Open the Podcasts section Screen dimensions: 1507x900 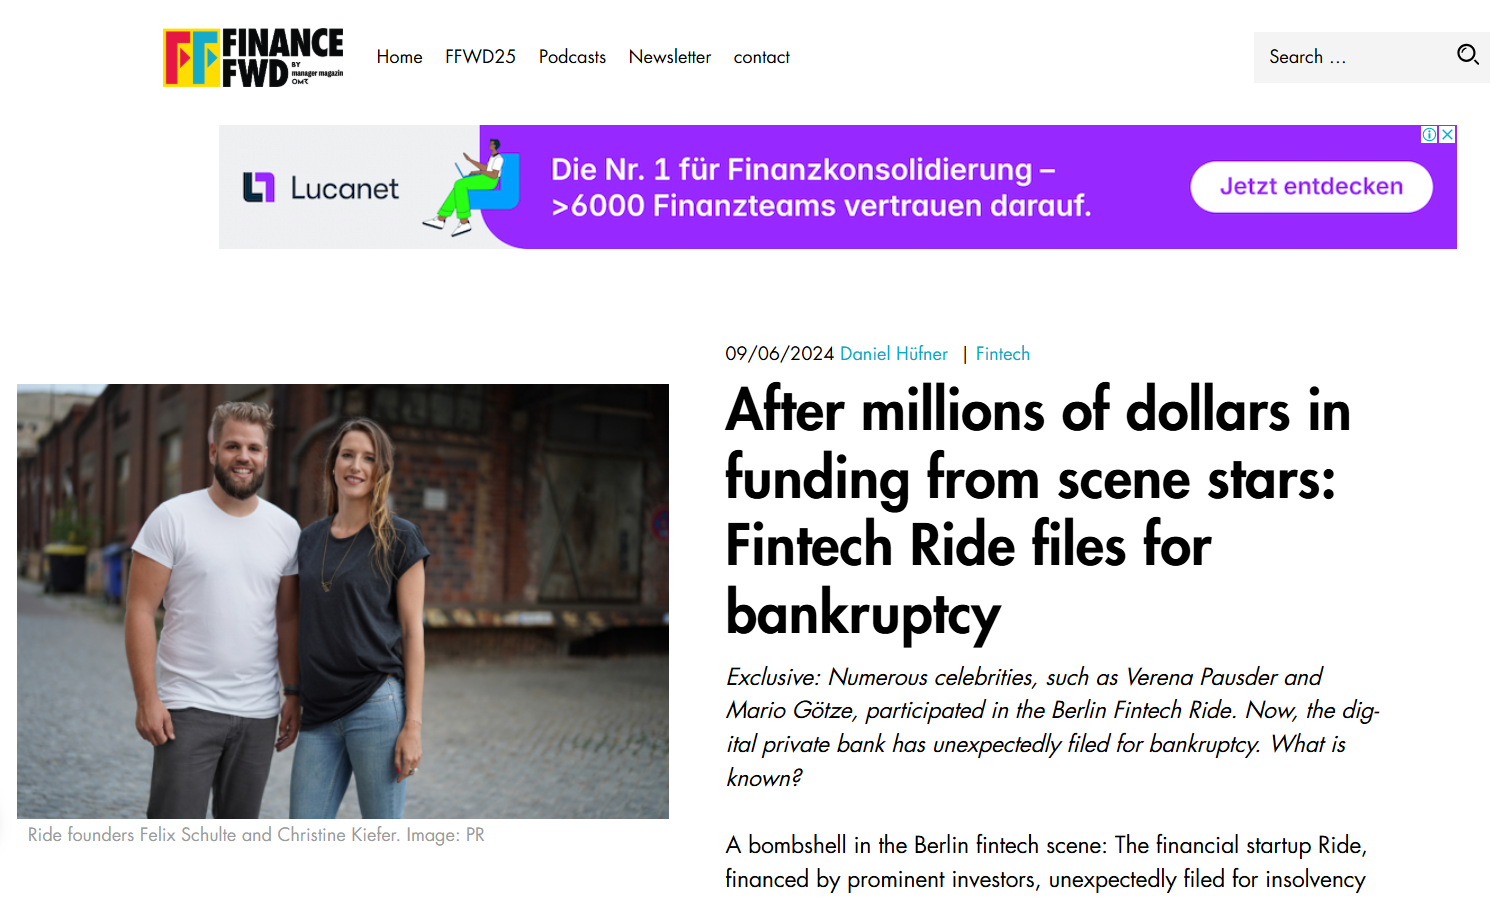click(572, 57)
